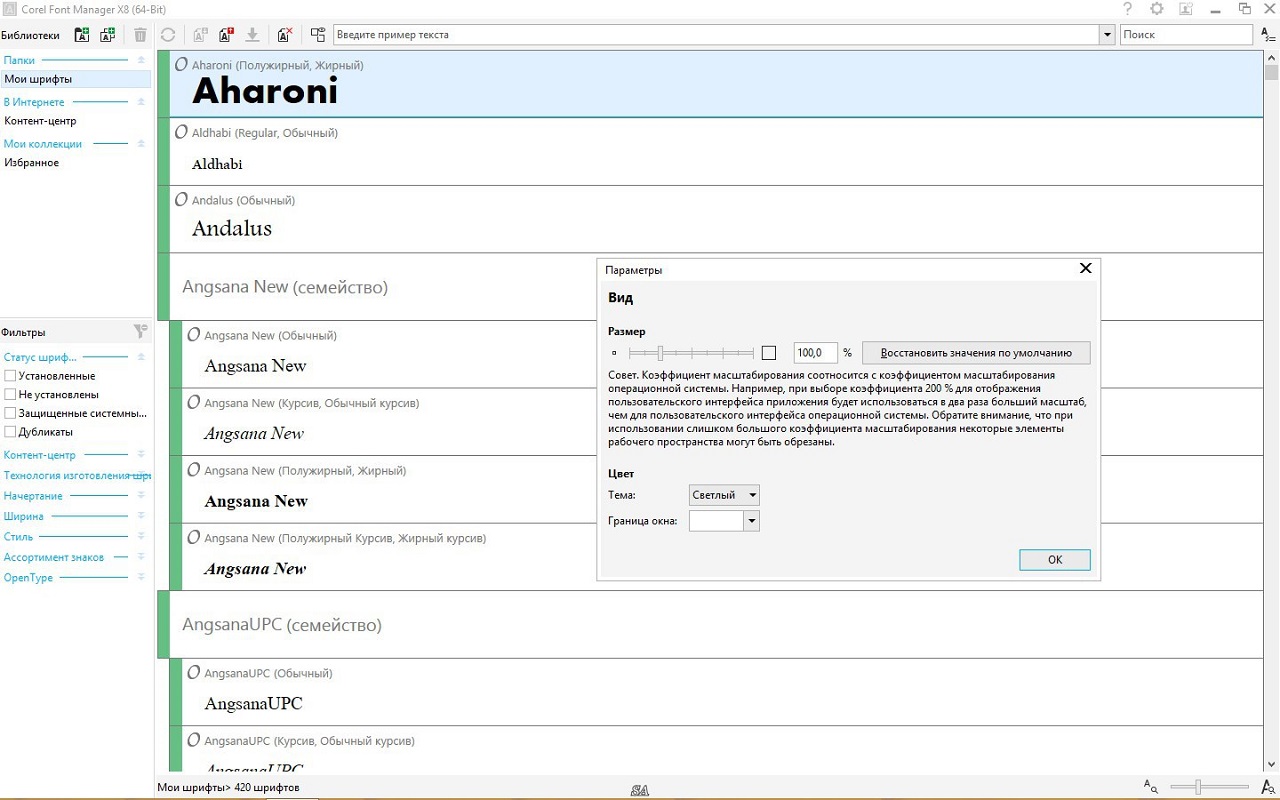The image size is (1280, 800).
Task: Expand the Начертание filter section
Action: point(33,496)
